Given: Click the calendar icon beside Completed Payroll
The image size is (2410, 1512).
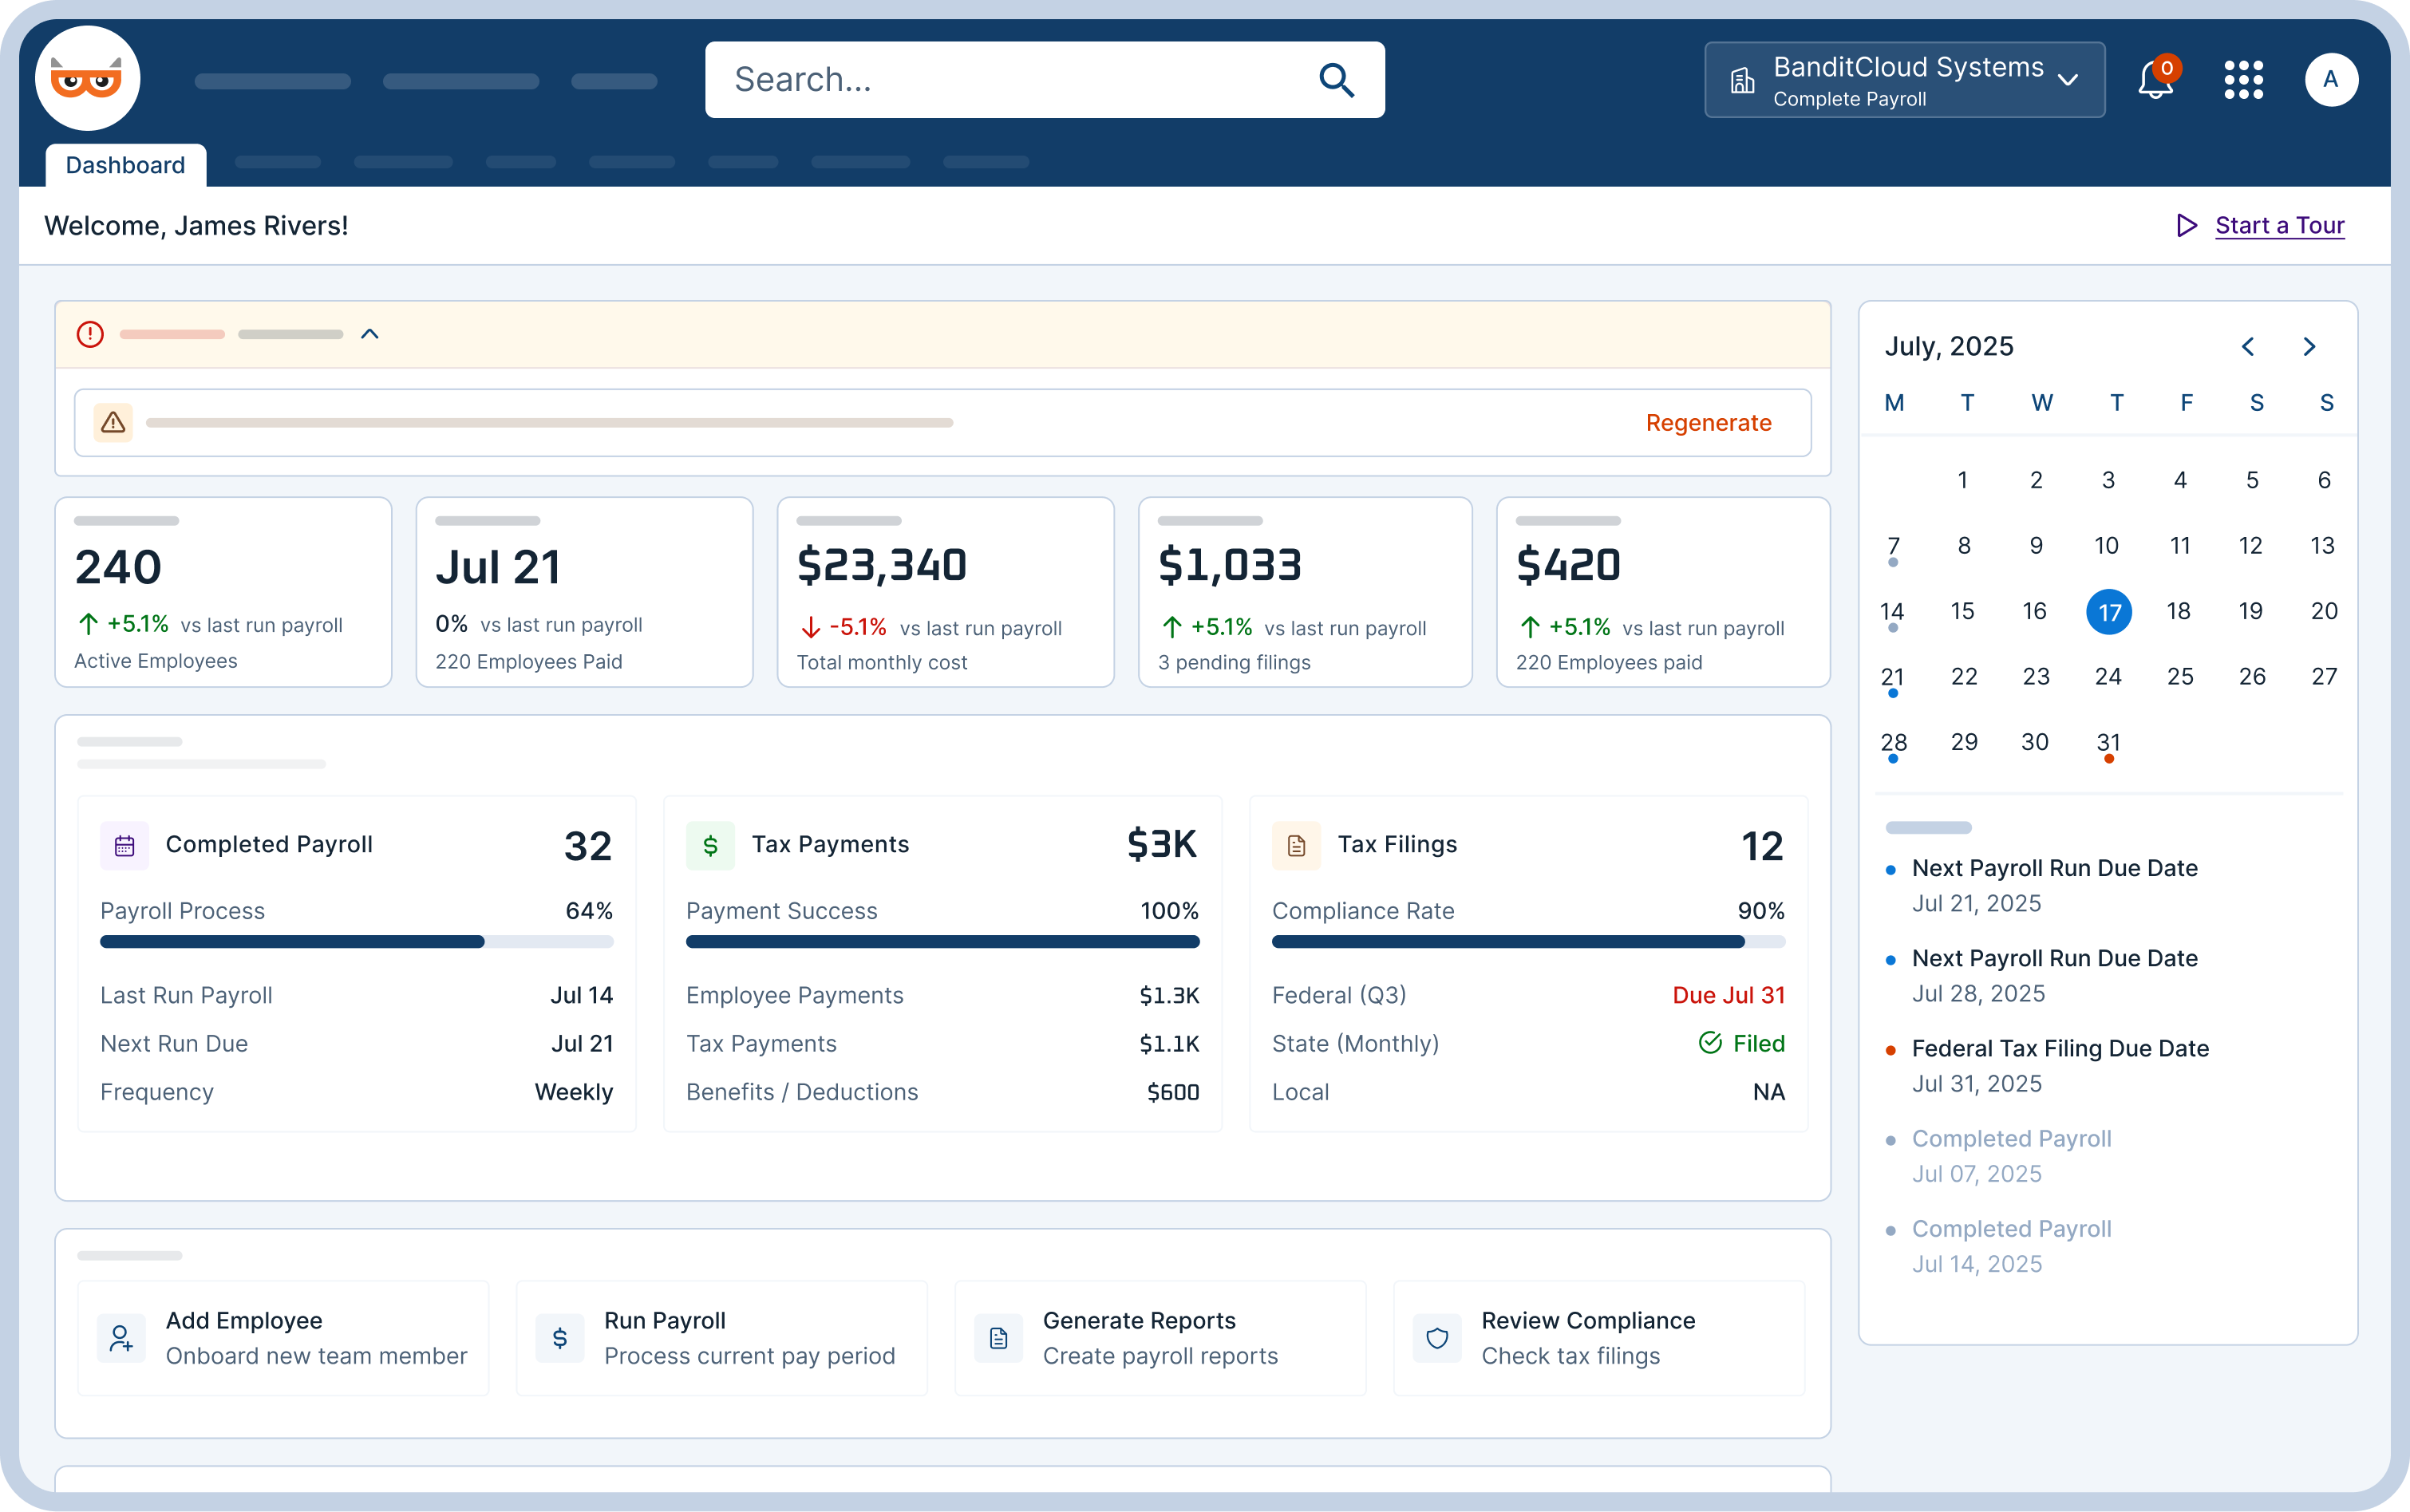Looking at the screenshot, I should tap(124, 845).
